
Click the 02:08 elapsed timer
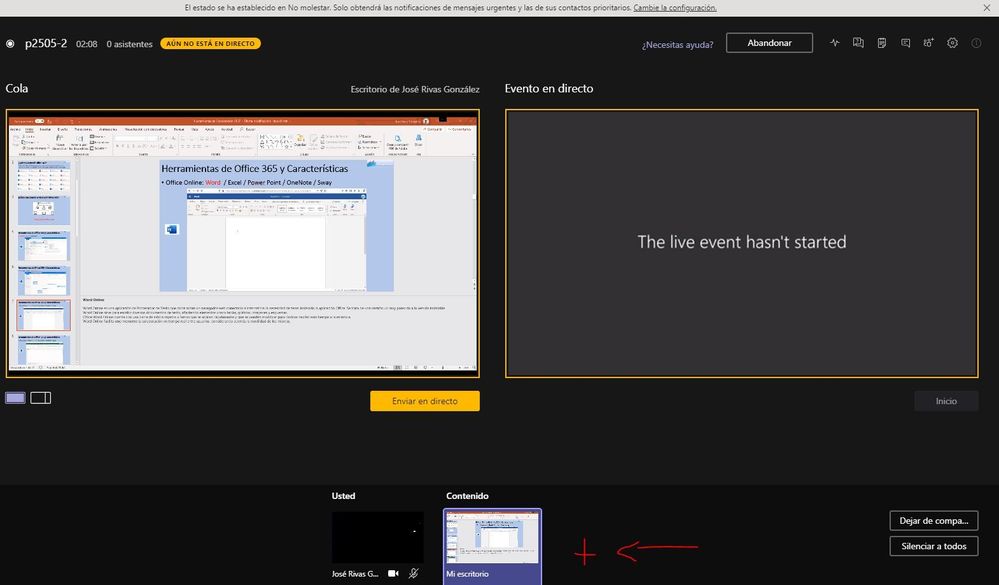[87, 44]
